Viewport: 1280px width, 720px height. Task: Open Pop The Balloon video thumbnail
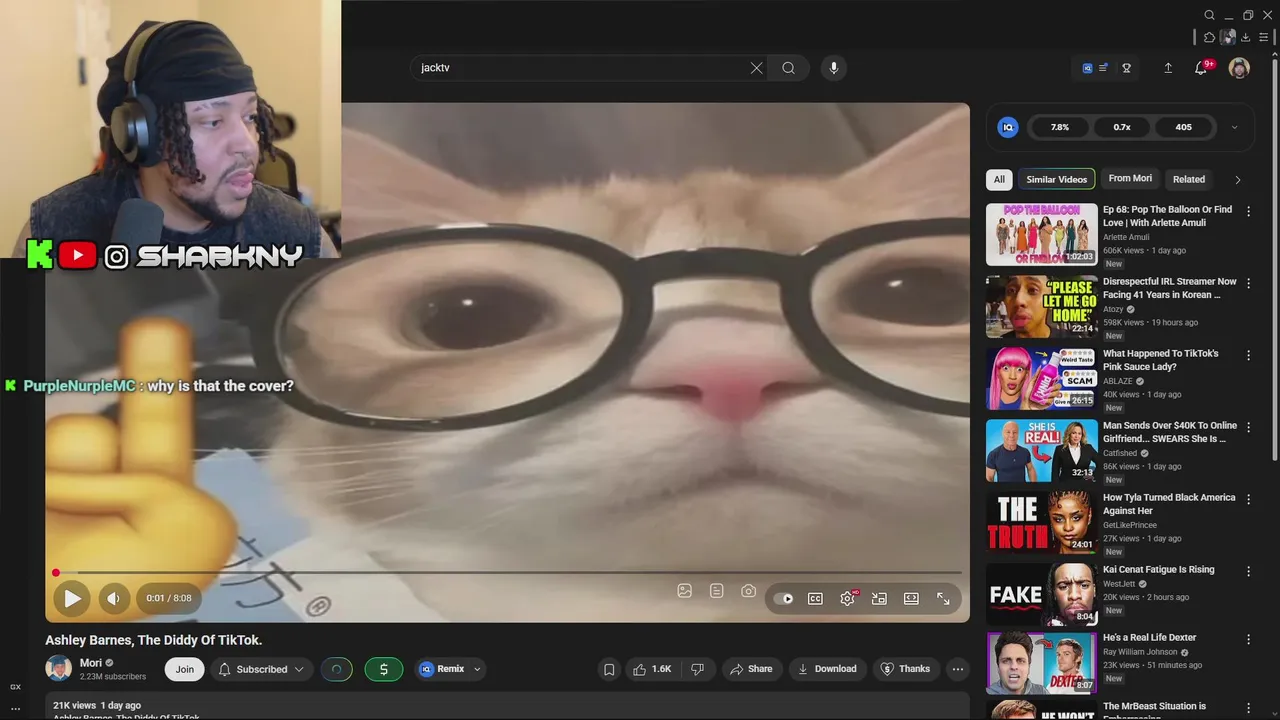click(x=1041, y=235)
